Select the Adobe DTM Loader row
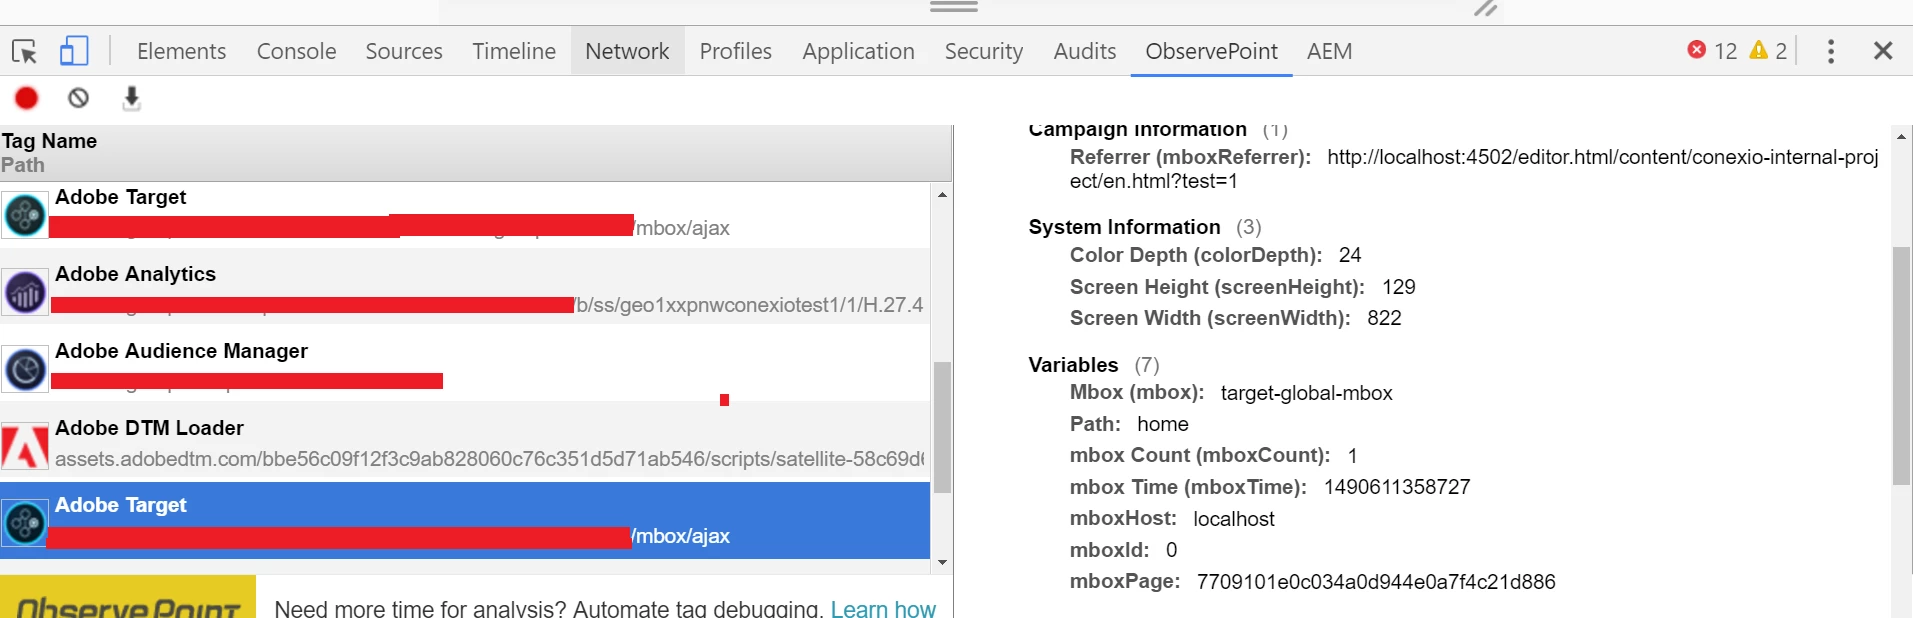This screenshot has height=618, width=1913. tap(465, 442)
